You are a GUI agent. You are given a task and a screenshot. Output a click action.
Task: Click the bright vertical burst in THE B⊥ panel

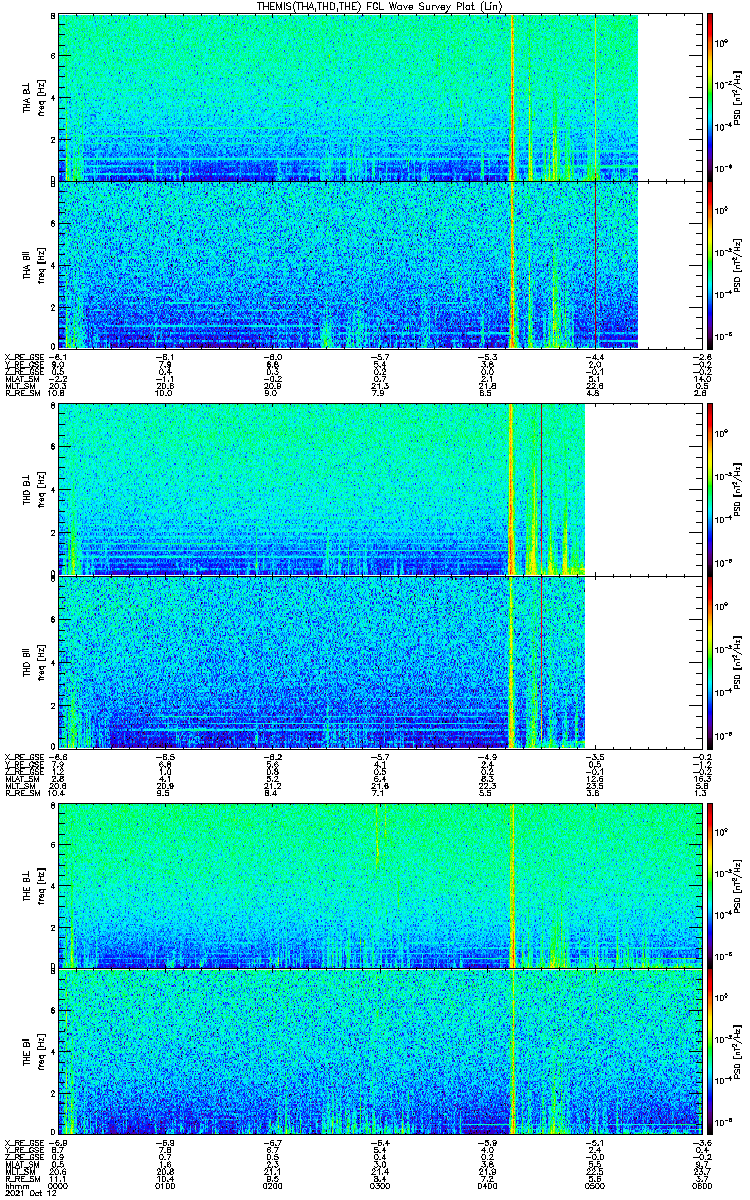(512, 885)
